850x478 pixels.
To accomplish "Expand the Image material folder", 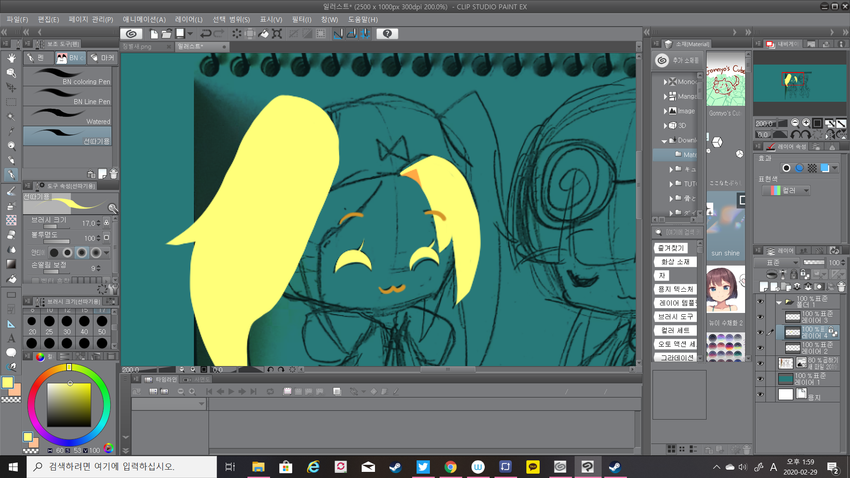I will (665, 111).
